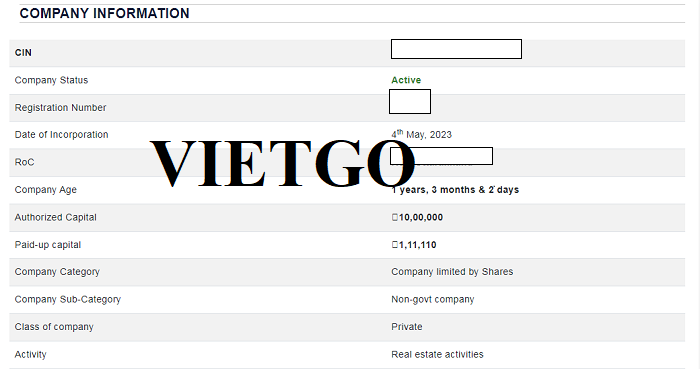Viewport: 700px width, 369px height.
Task: Select the CIN row label
Action: tap(23, 53)
